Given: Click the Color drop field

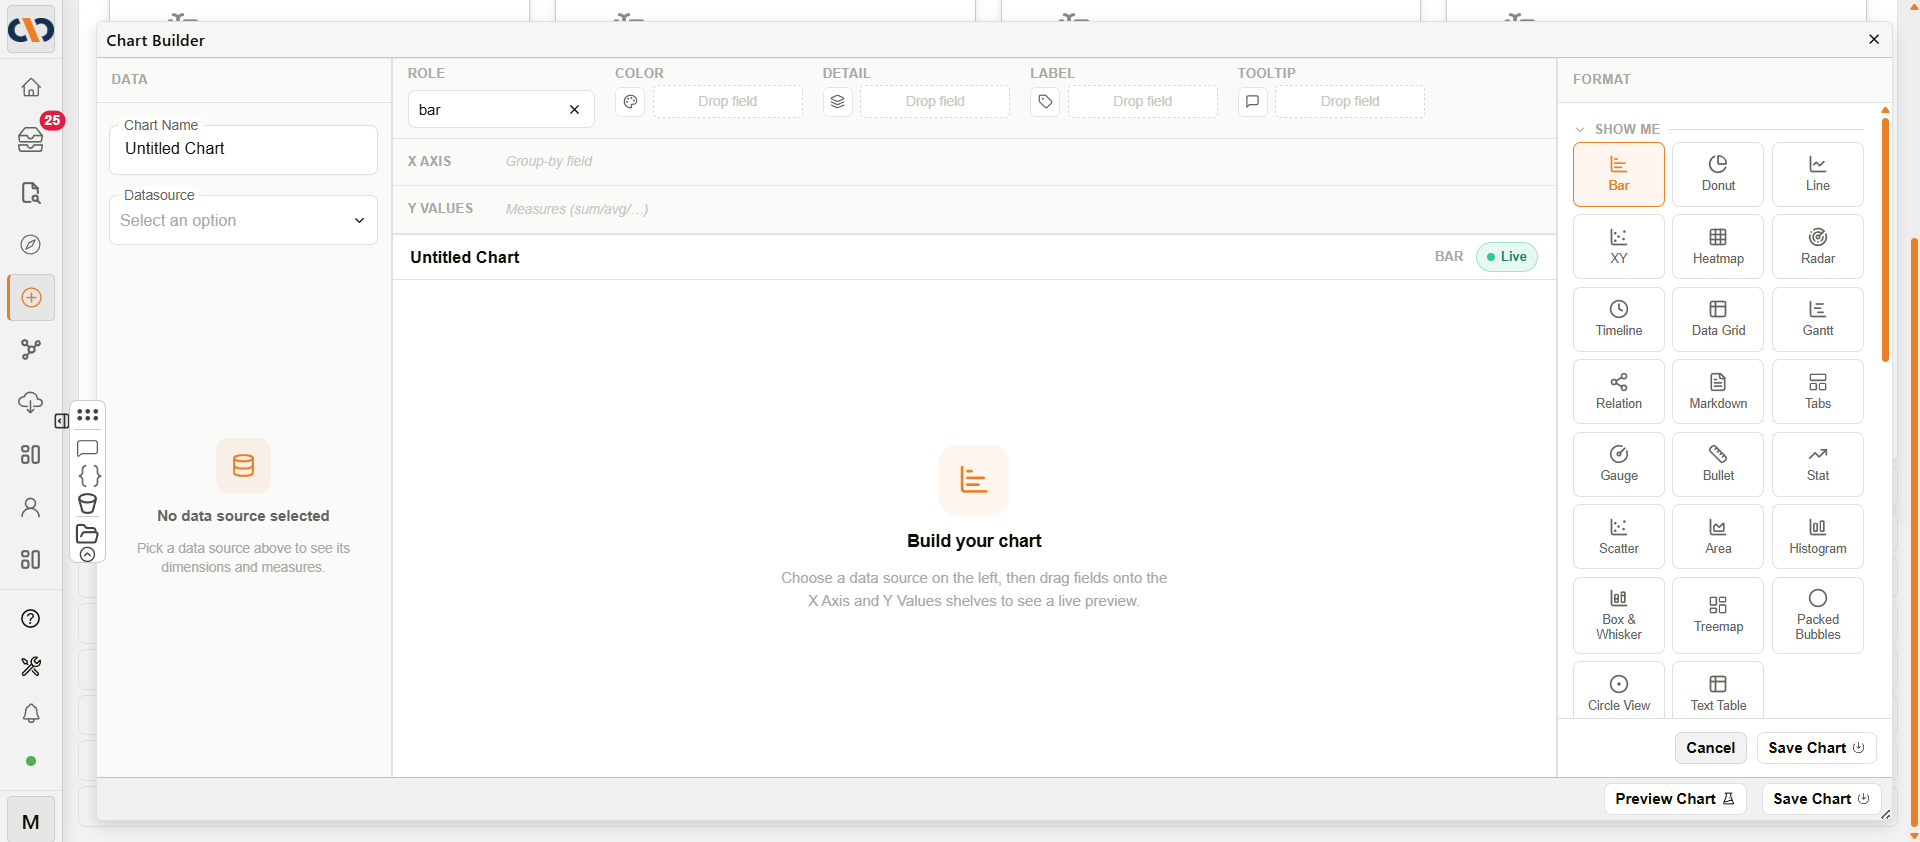Looking at the screenshot, I should tap(727, 102).
